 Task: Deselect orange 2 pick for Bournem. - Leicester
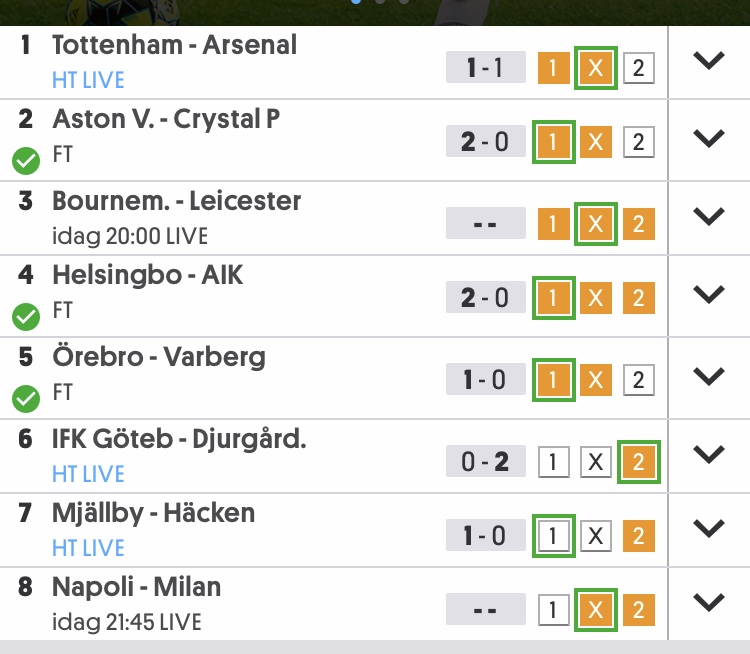pyautogui.click(x=639, y=224)
